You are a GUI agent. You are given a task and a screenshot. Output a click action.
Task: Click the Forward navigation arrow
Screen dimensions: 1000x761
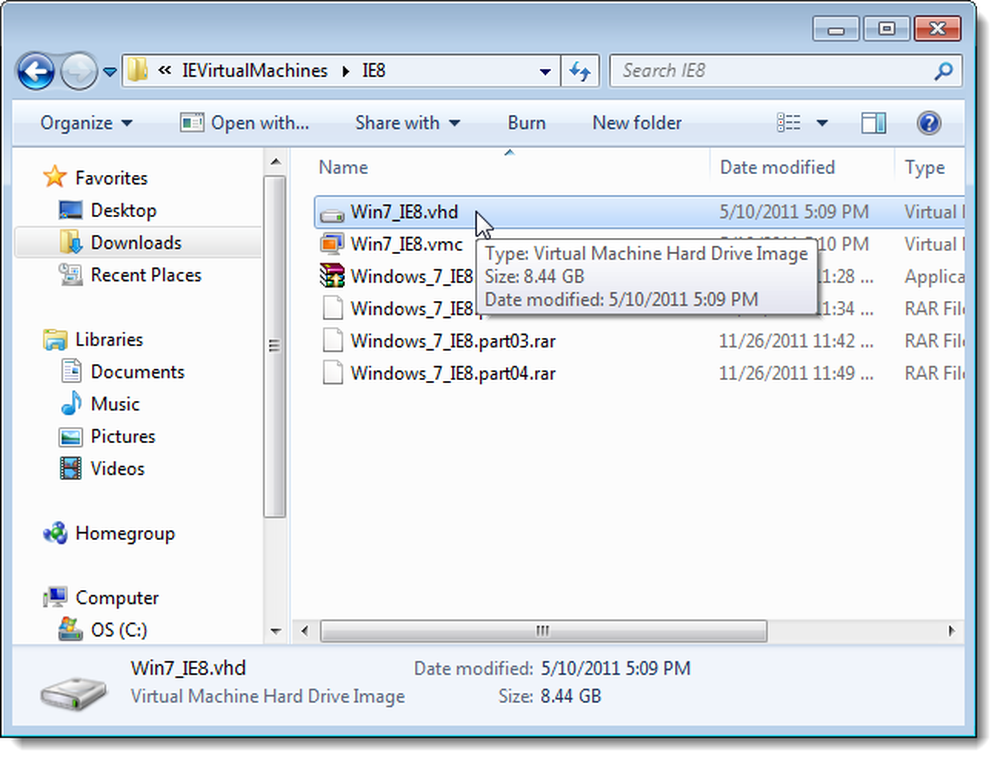pos(78,71)
